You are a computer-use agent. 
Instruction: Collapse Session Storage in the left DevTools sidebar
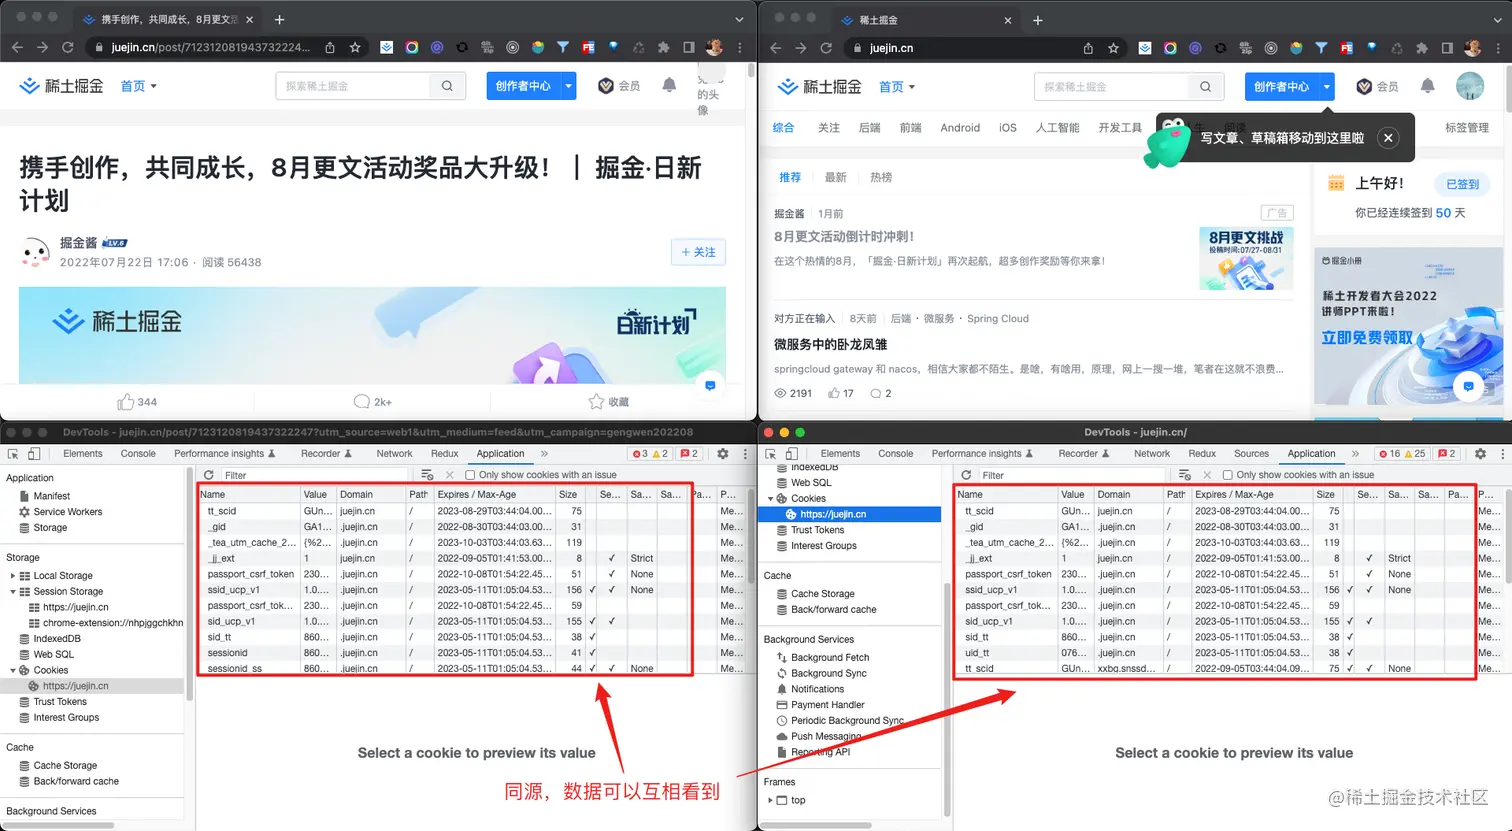[13, 592]
